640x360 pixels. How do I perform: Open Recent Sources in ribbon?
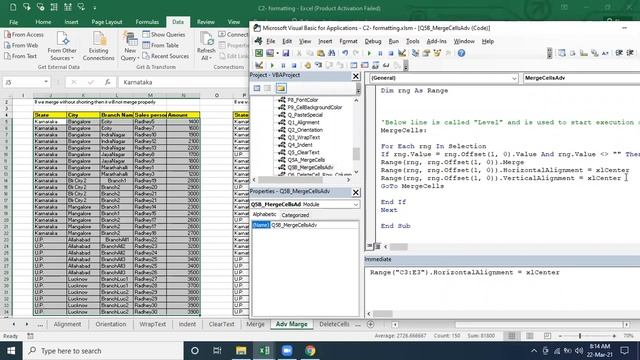tap(166, 56)
